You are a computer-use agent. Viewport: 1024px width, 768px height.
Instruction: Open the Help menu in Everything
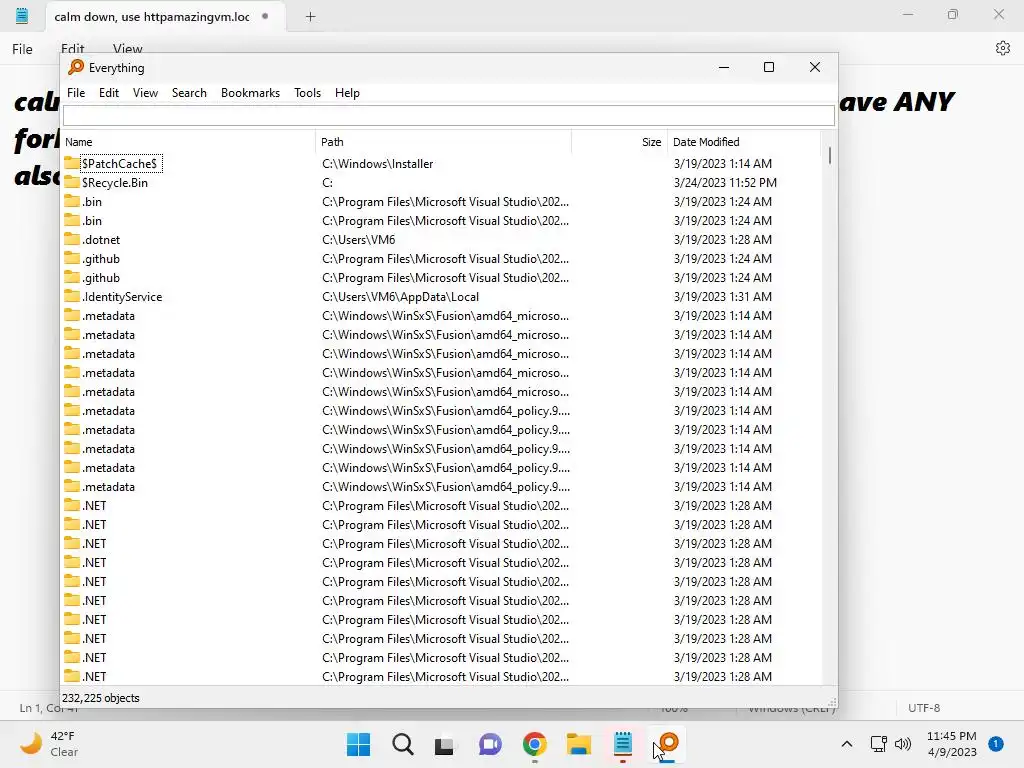point(347,93)
